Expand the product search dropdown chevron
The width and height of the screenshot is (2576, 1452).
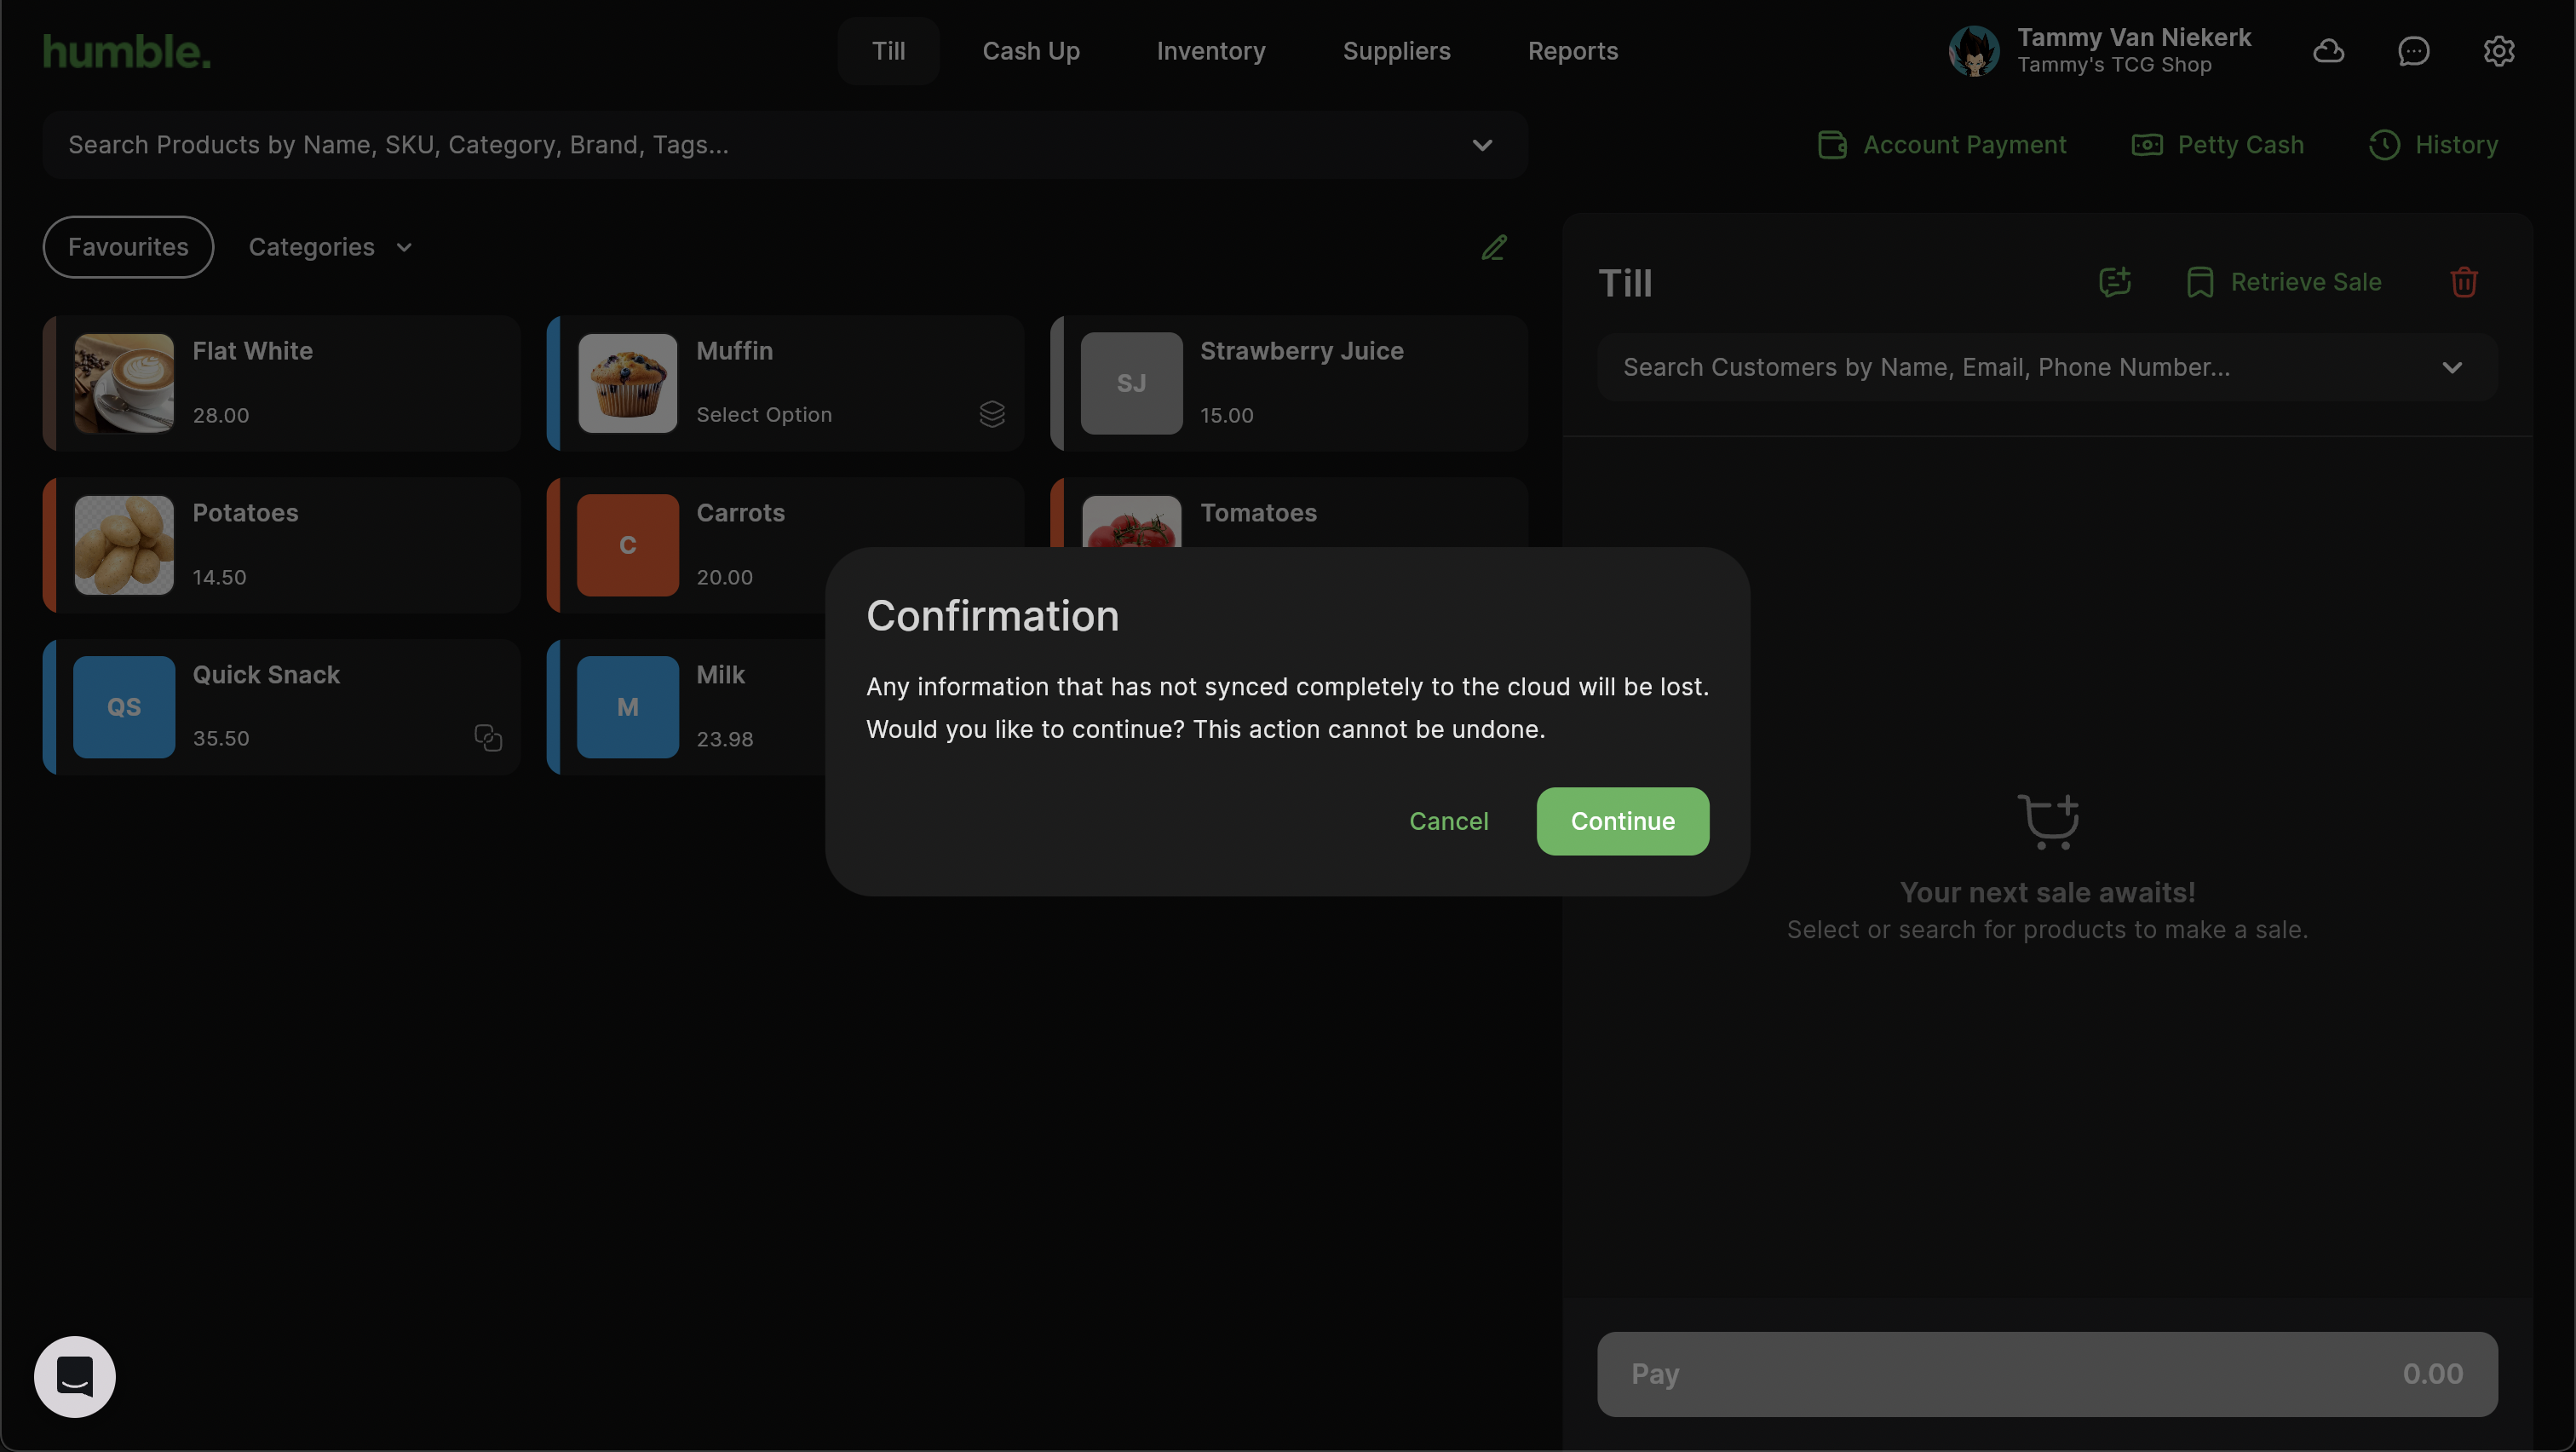coord(1482,145)
